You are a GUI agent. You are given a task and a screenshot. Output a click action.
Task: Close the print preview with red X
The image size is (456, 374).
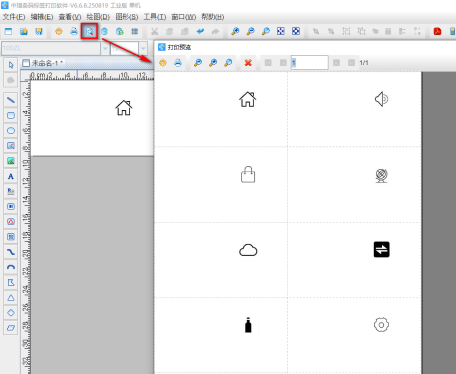click(248, 63)
